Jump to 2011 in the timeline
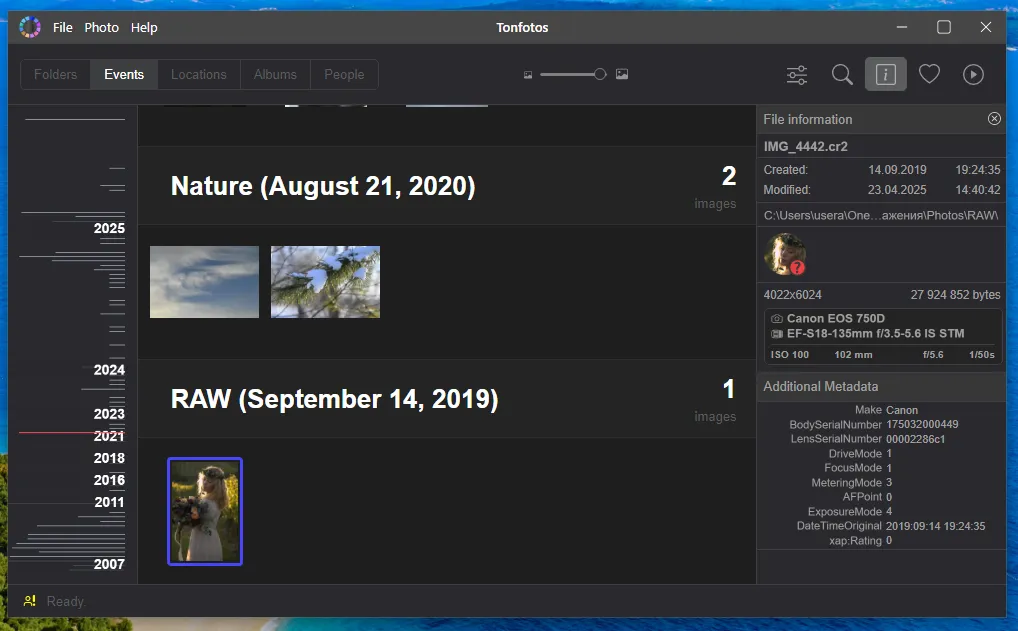 (109, 502)
